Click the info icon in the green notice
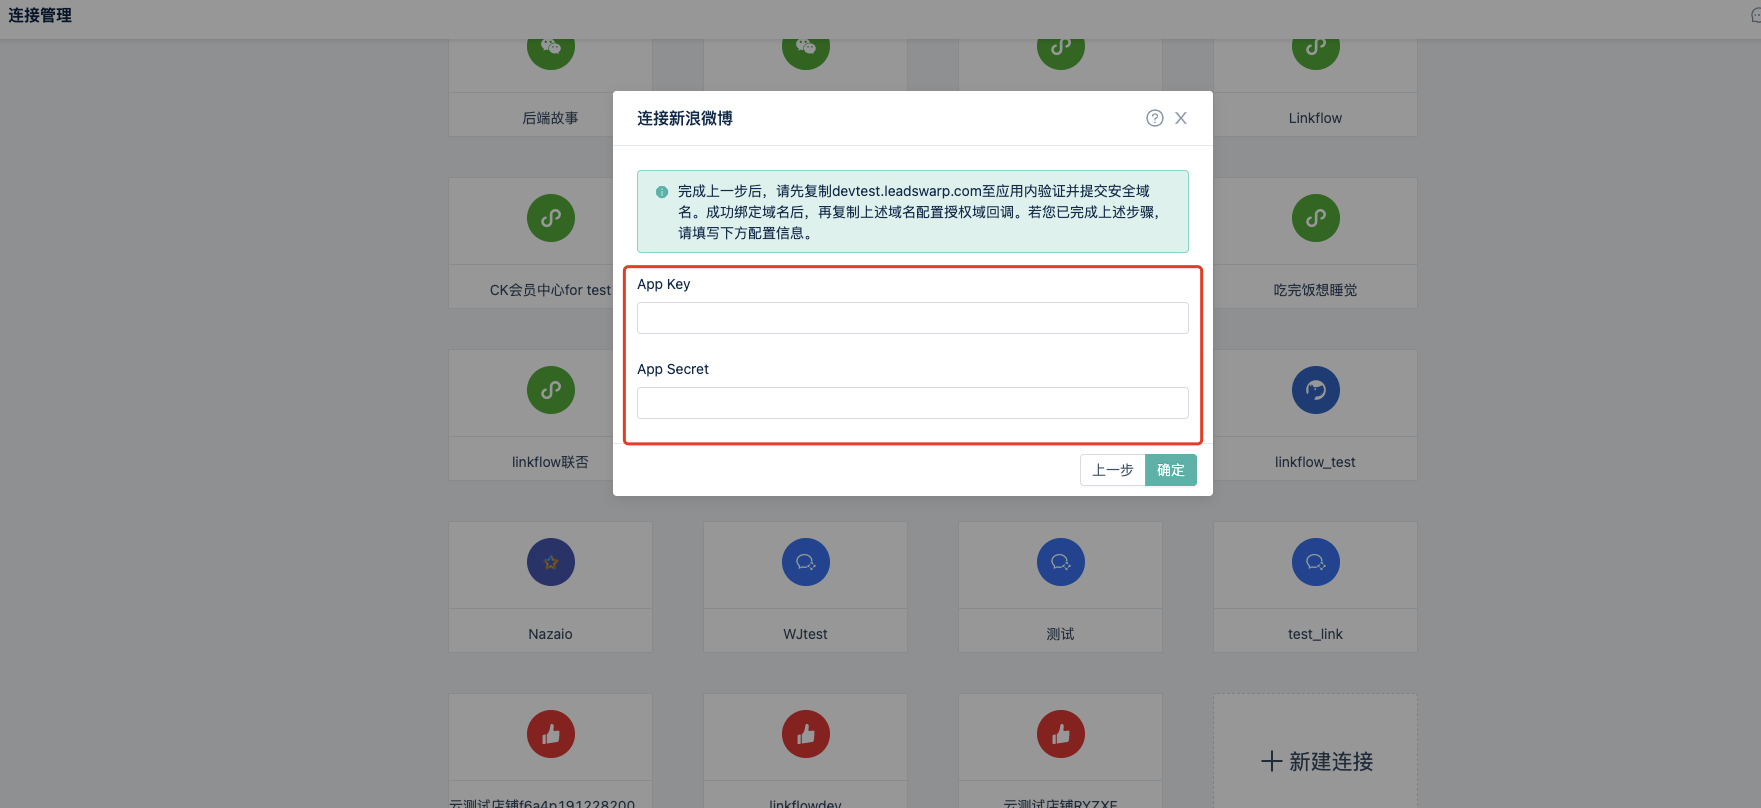Screen dimensions: 1761x808 click(662, 192)
